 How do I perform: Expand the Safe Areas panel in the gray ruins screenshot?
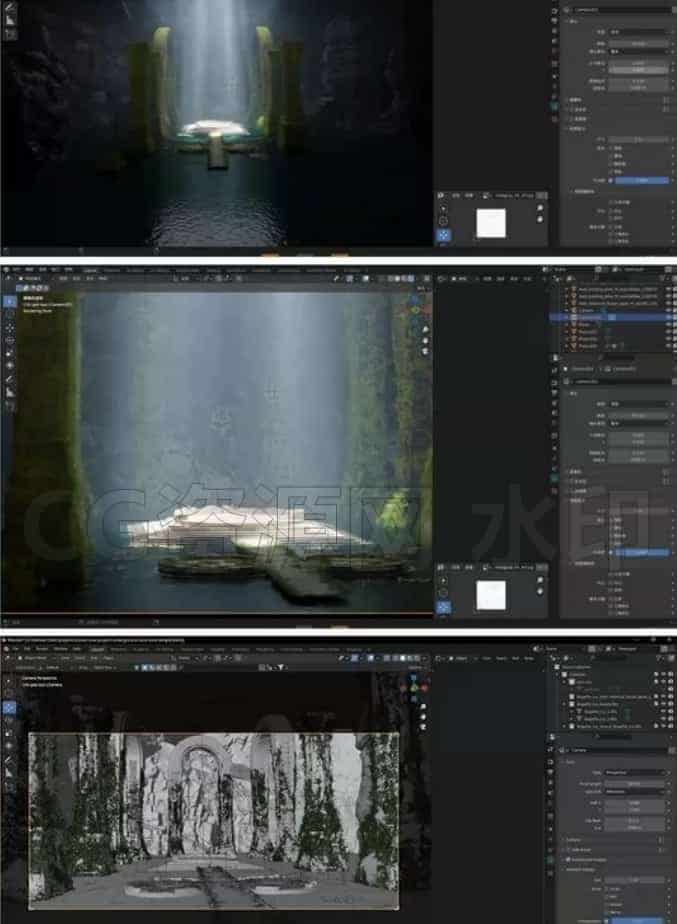click(x=580, y=850)
